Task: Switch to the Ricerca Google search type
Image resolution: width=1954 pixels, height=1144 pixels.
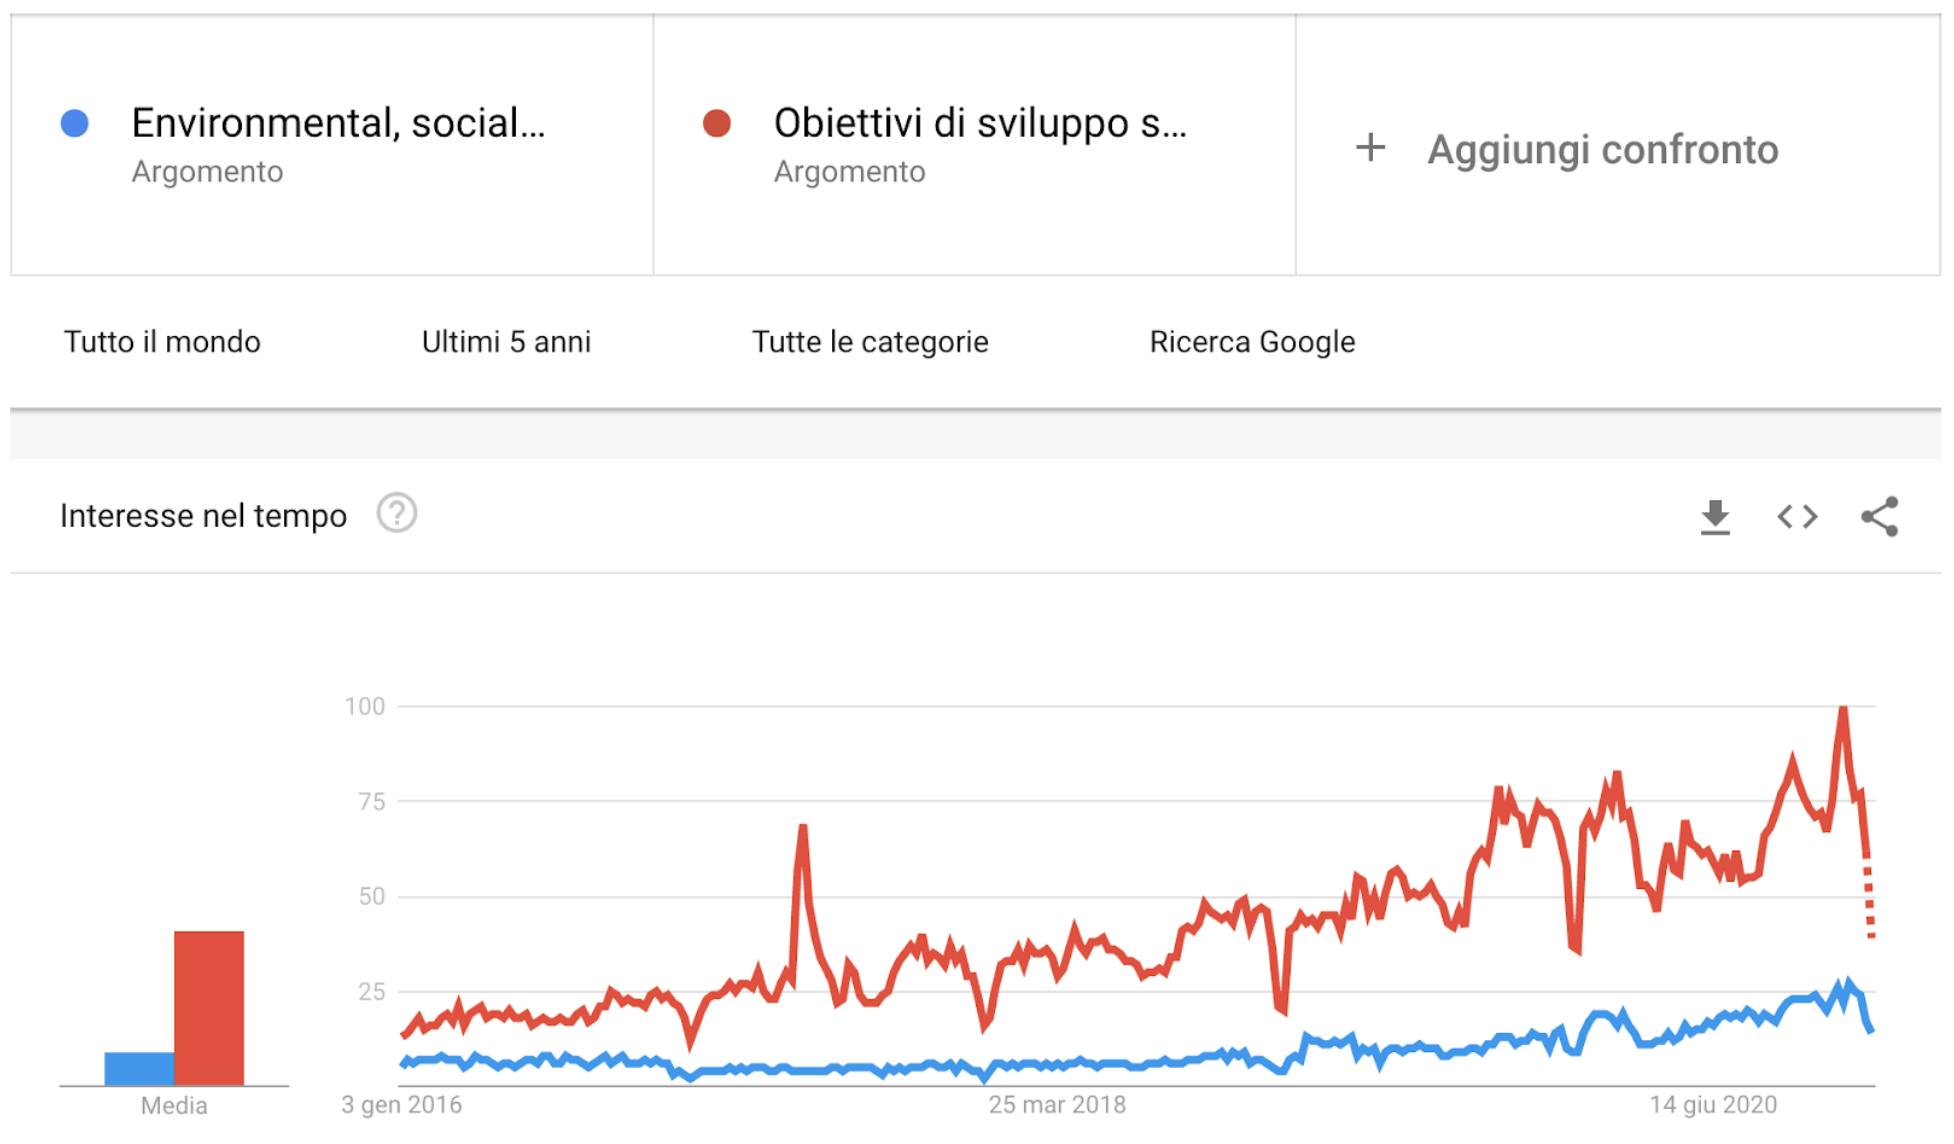Action: click(x=1252, y=342)
